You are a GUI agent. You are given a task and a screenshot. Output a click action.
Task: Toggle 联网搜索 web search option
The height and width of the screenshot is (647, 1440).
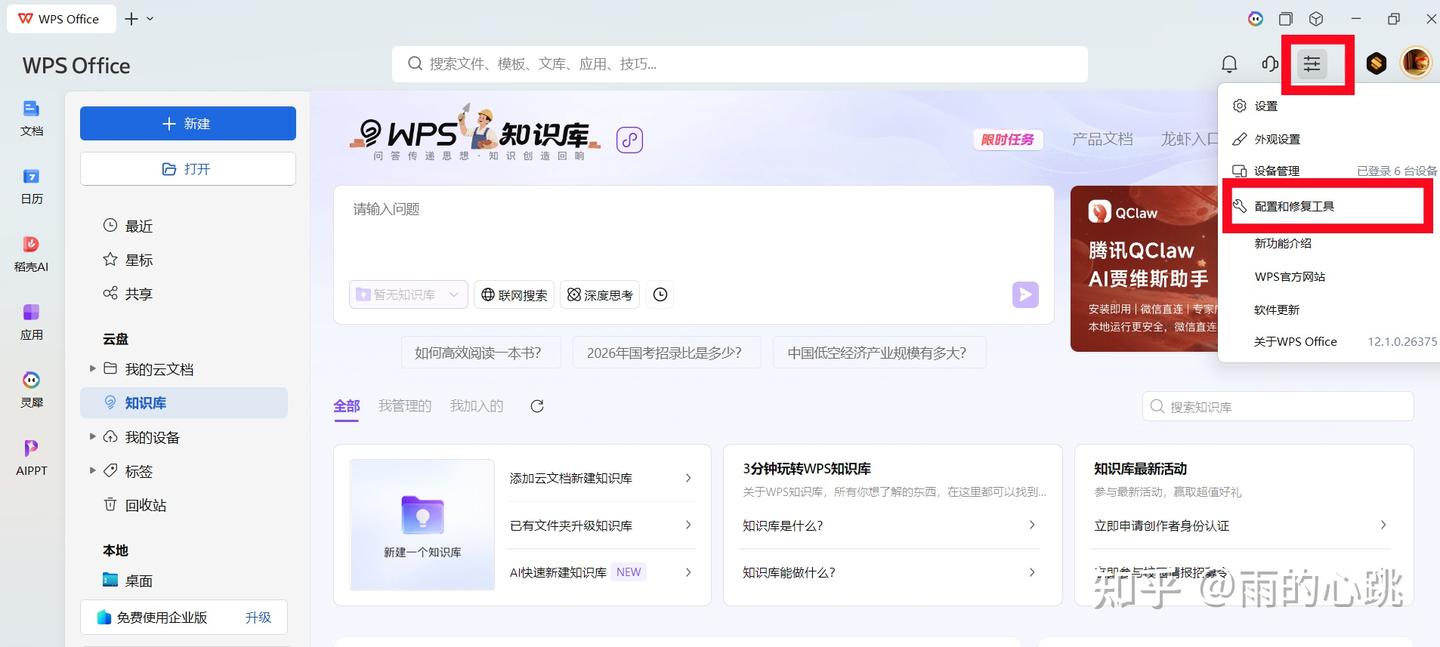click(x=514, y=295)
